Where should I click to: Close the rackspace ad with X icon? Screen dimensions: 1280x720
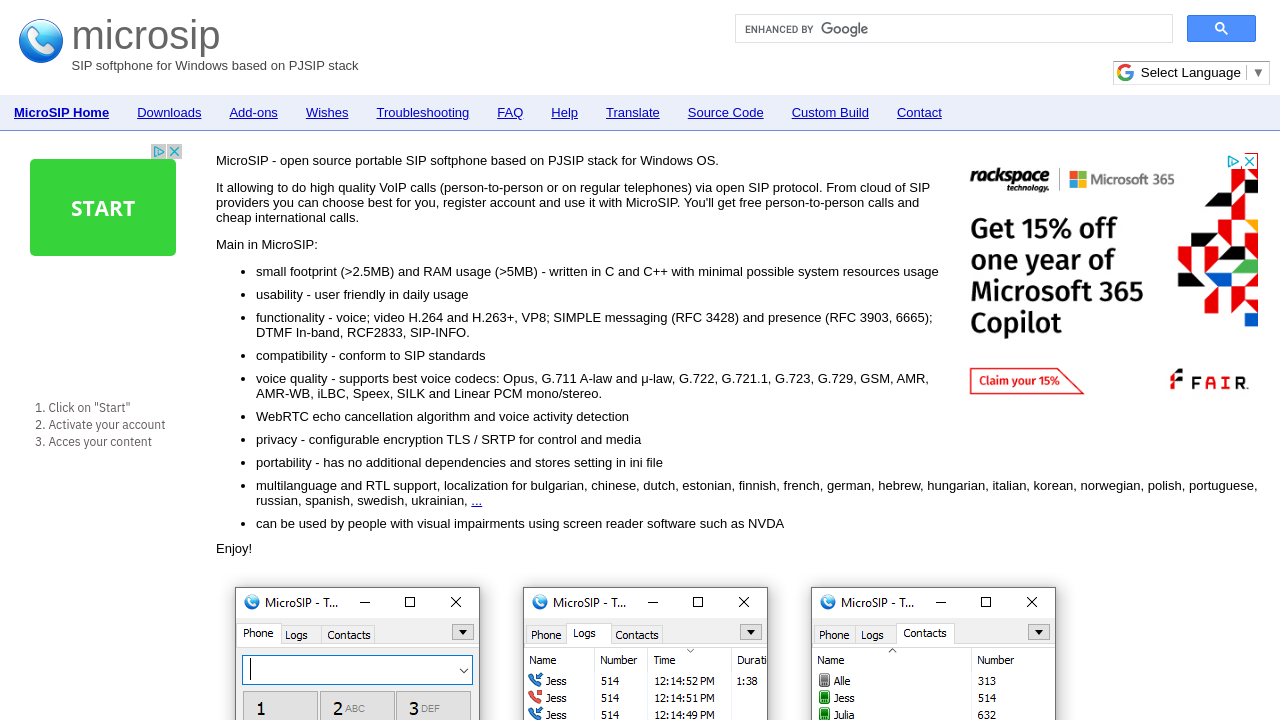1250,161
